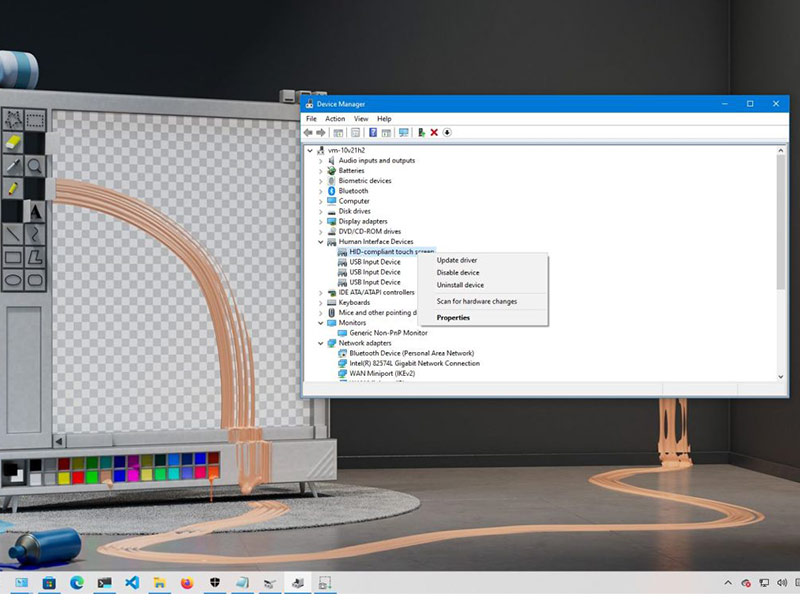Open File Explorer from the taskbar
Image resolution: width=800 pixels, height=600 pixels.
[159, 582]
